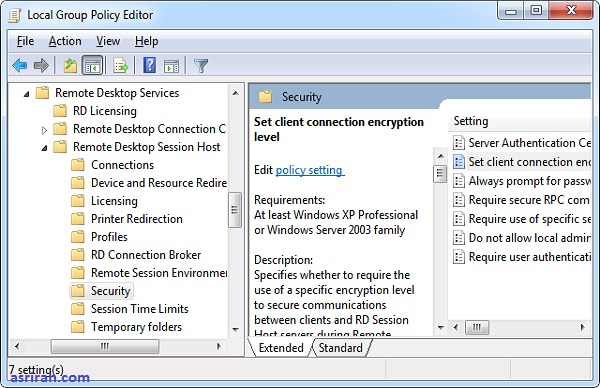Click the Back arrow toolbar icon
Screen dimensions: 600x388
click(20, 66)
